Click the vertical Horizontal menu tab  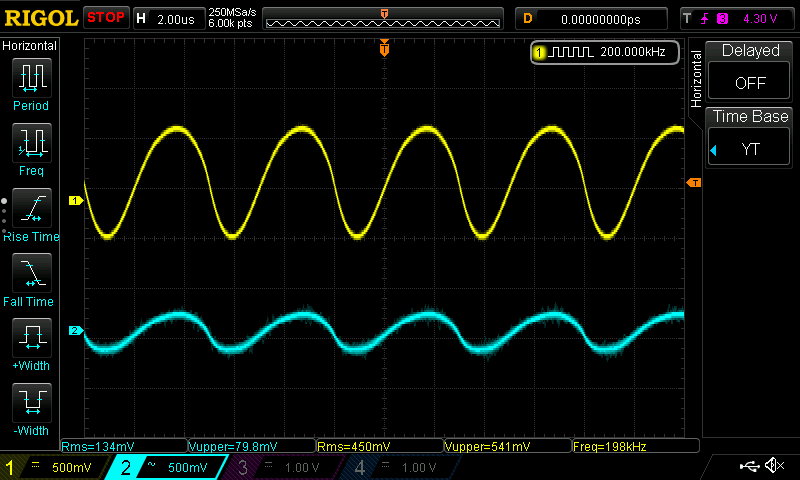695,79
